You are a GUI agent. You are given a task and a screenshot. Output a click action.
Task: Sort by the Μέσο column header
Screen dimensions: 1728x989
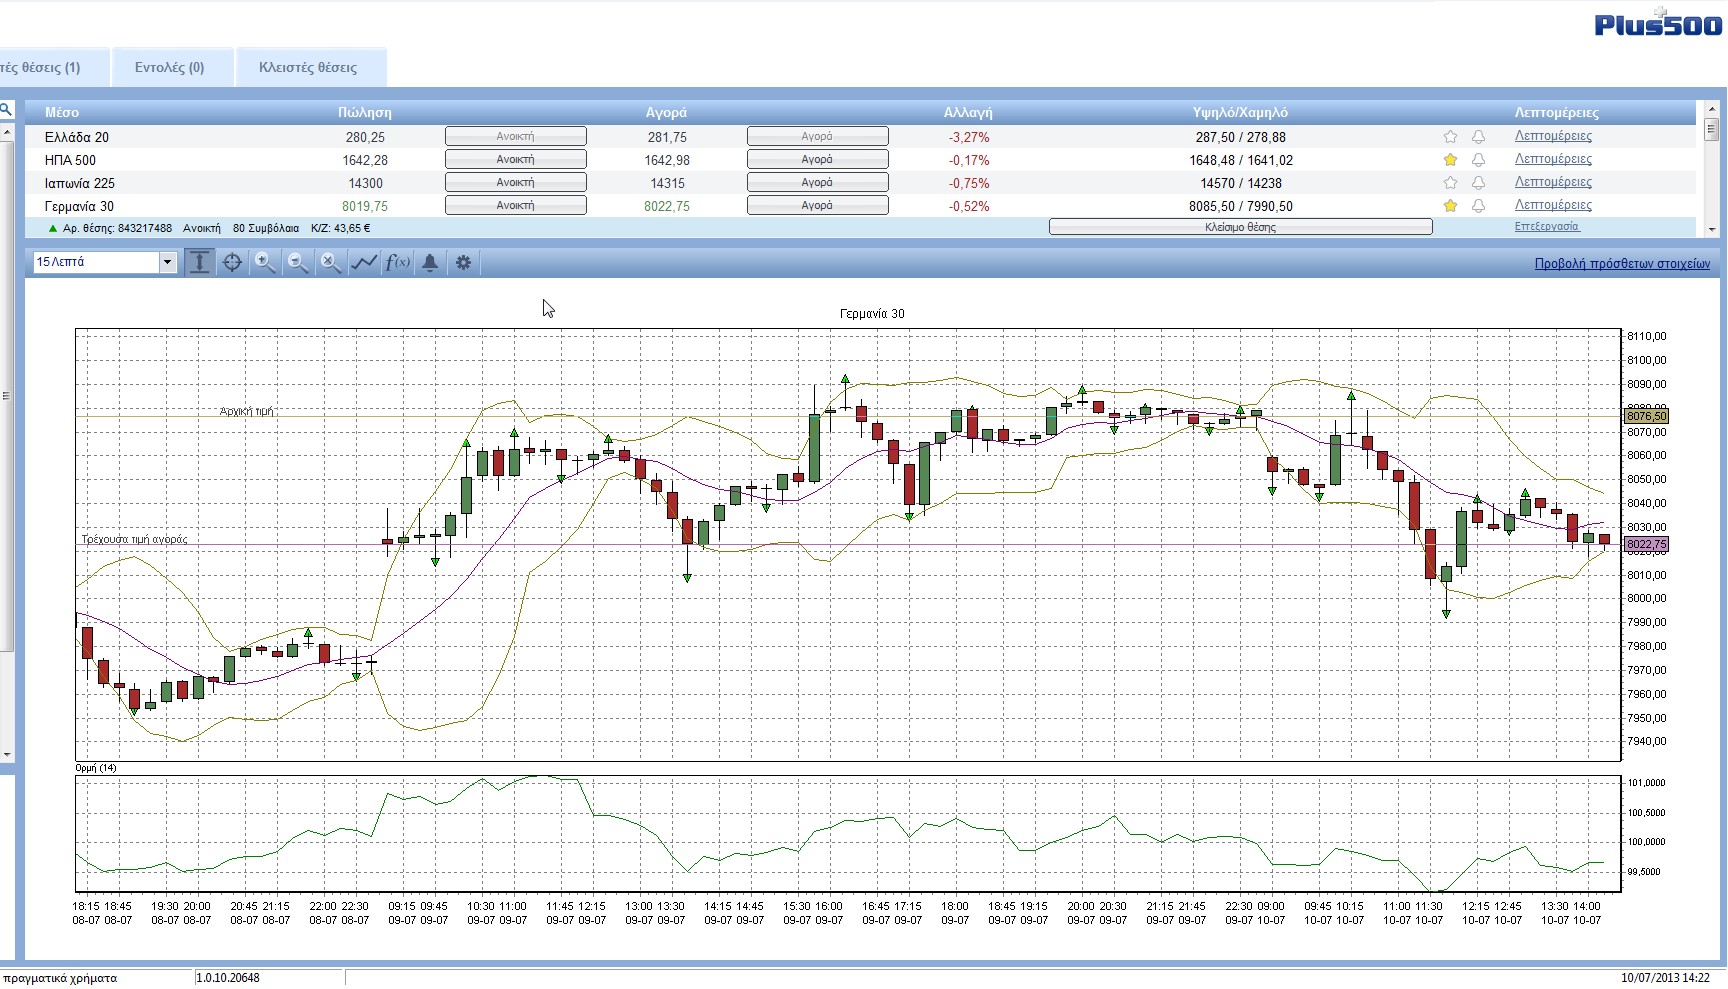tap(62, 112)
